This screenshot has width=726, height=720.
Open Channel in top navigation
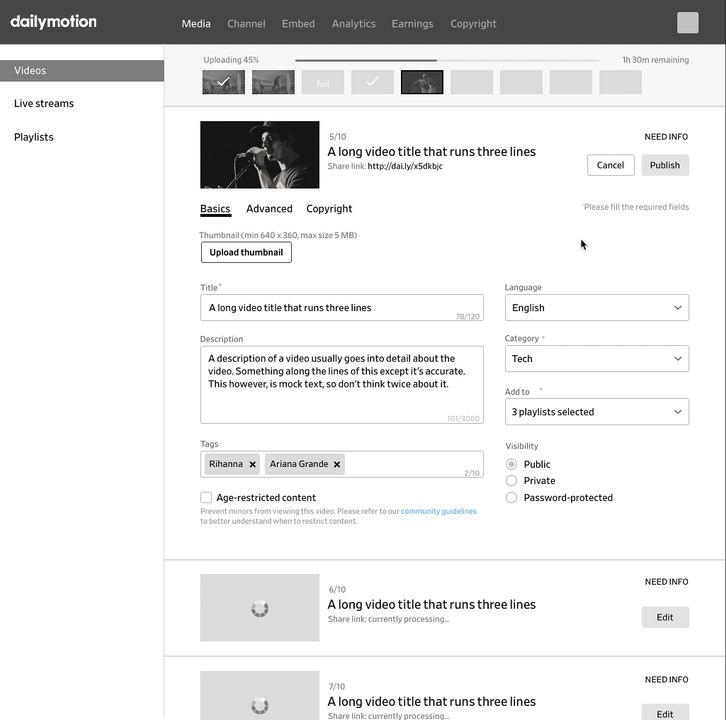coord(246,24)
